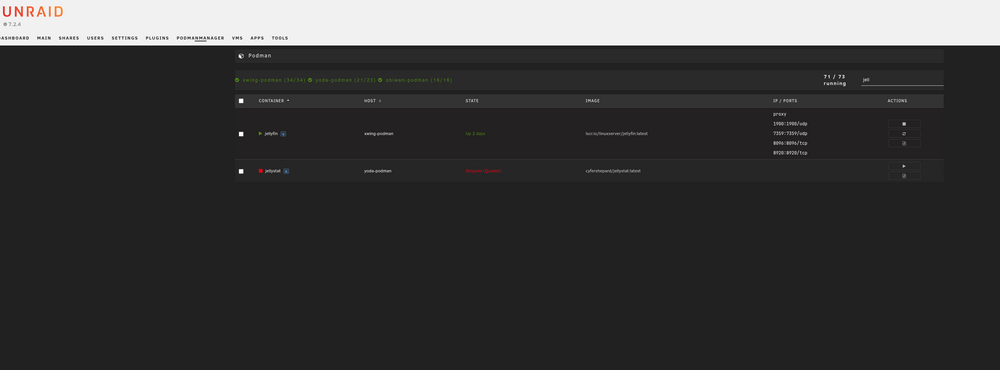Filter by host obiwan-podman (16/16)
Screen dimensions: 1000x370
[419, 80]
